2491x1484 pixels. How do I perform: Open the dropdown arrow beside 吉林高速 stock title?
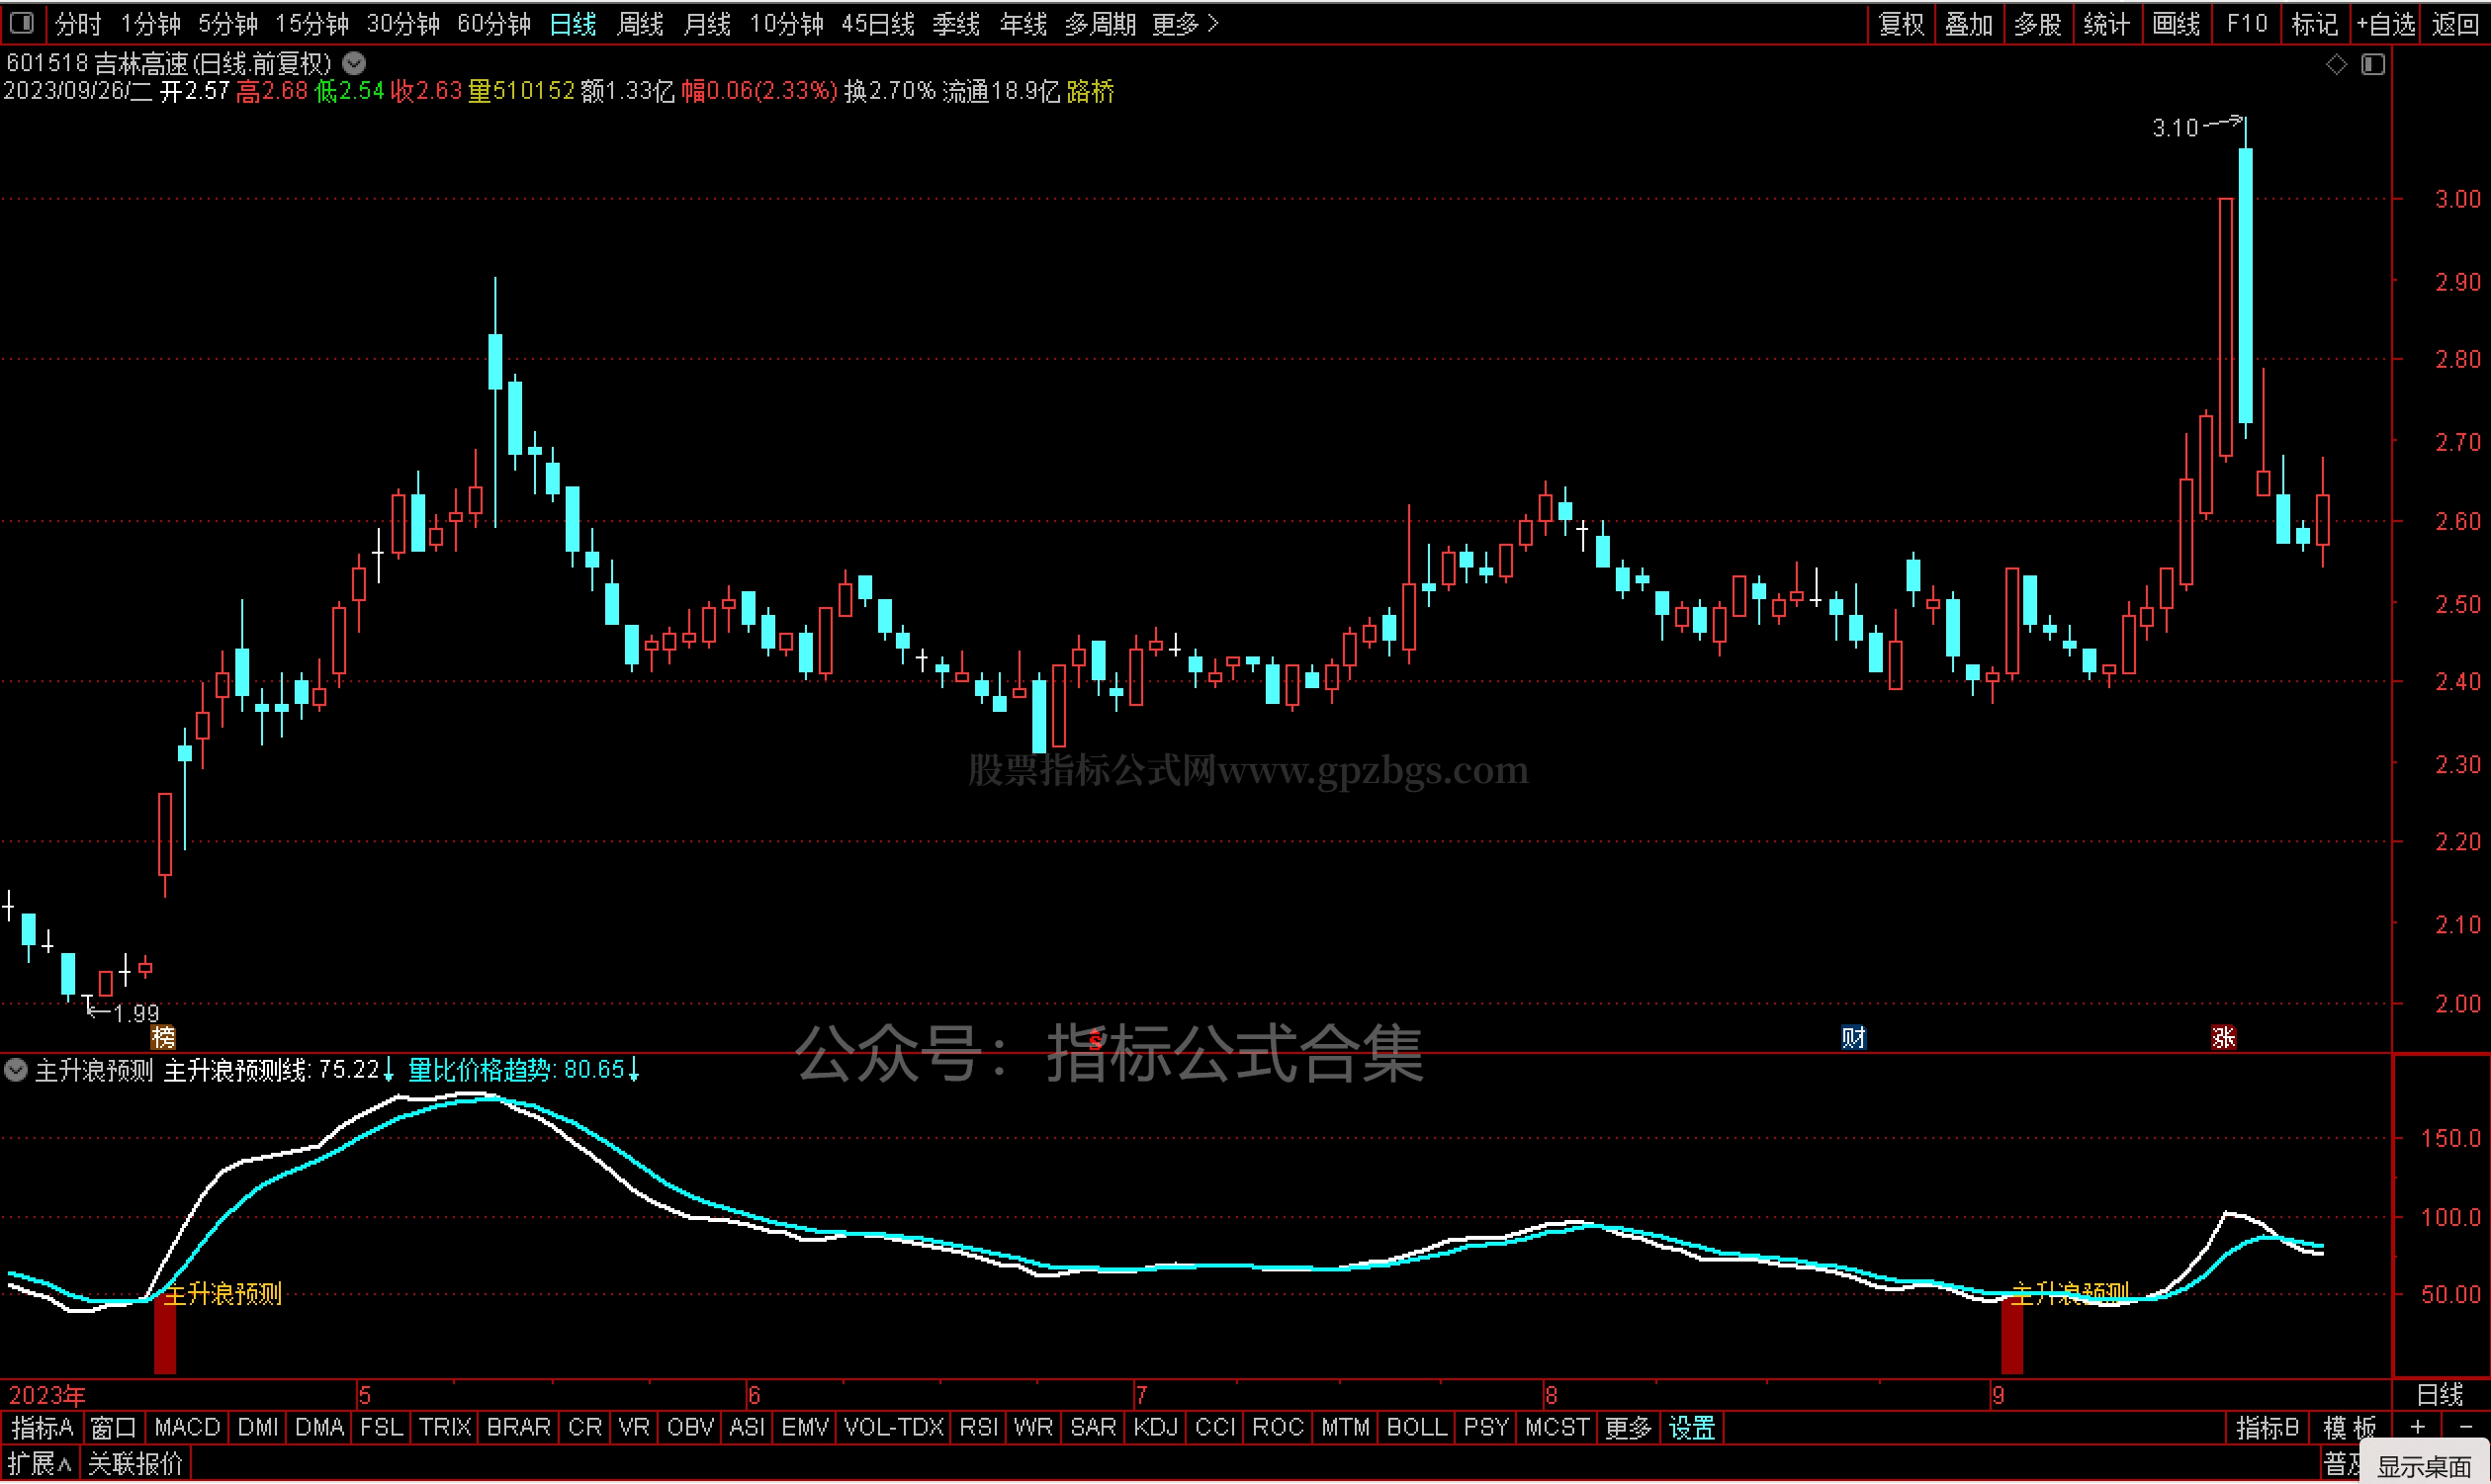coord(354,63)
